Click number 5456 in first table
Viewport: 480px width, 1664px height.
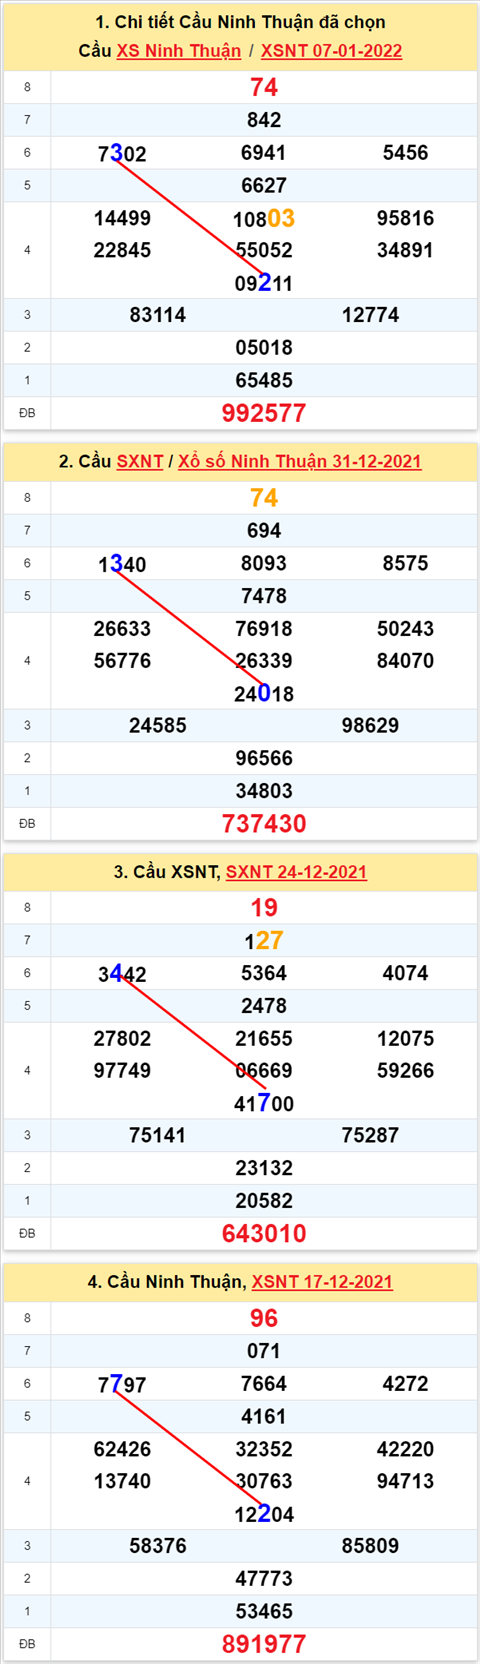point(405,153)
